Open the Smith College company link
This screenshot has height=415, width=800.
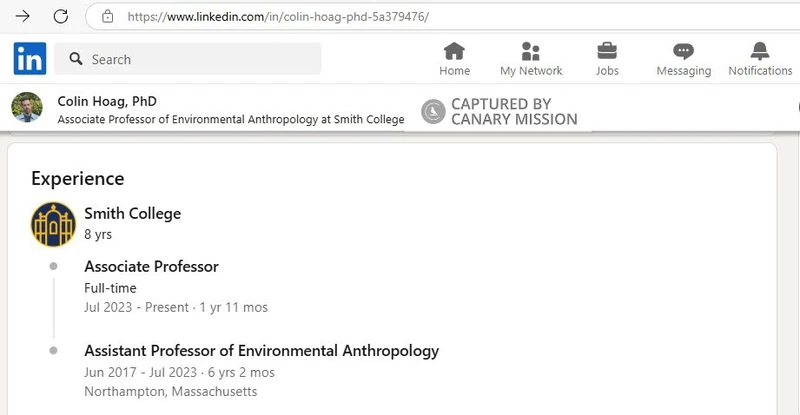(132, 213)
